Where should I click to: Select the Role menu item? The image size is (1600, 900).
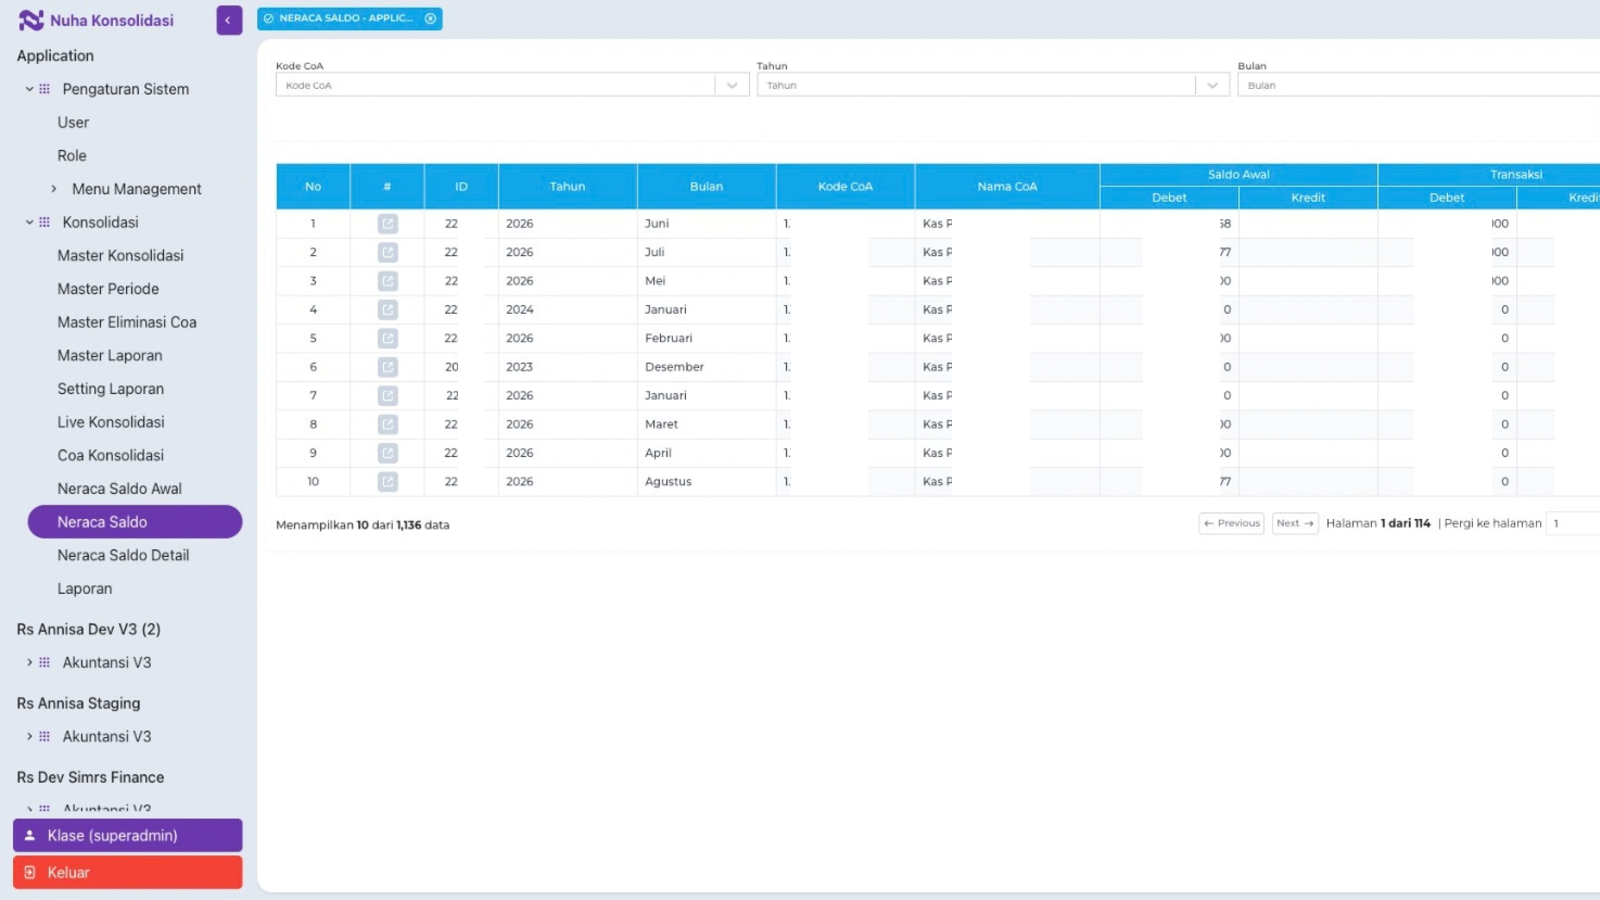[x=72, y=156]
